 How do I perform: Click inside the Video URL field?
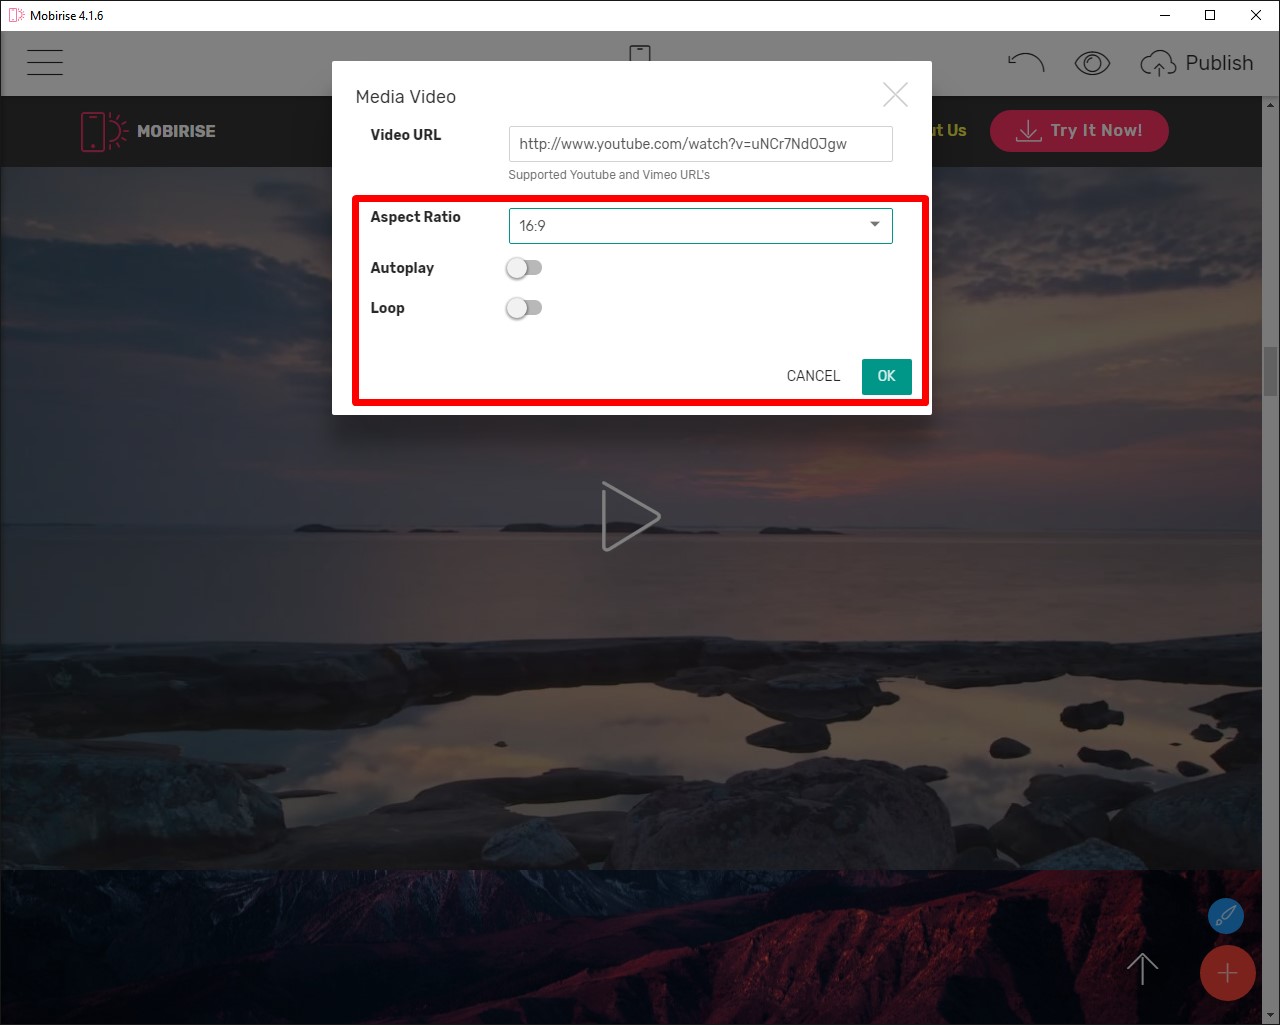[700, 144]
